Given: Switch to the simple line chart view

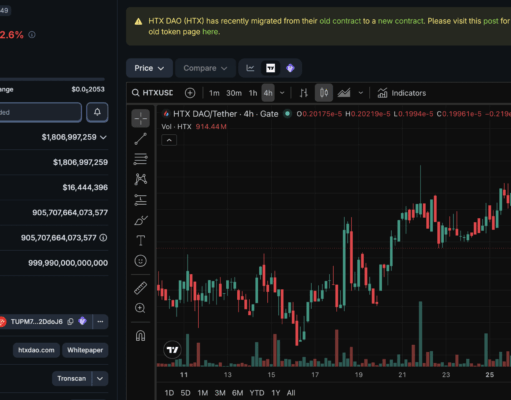Looking at the screenshot, I should coord(250,68).
